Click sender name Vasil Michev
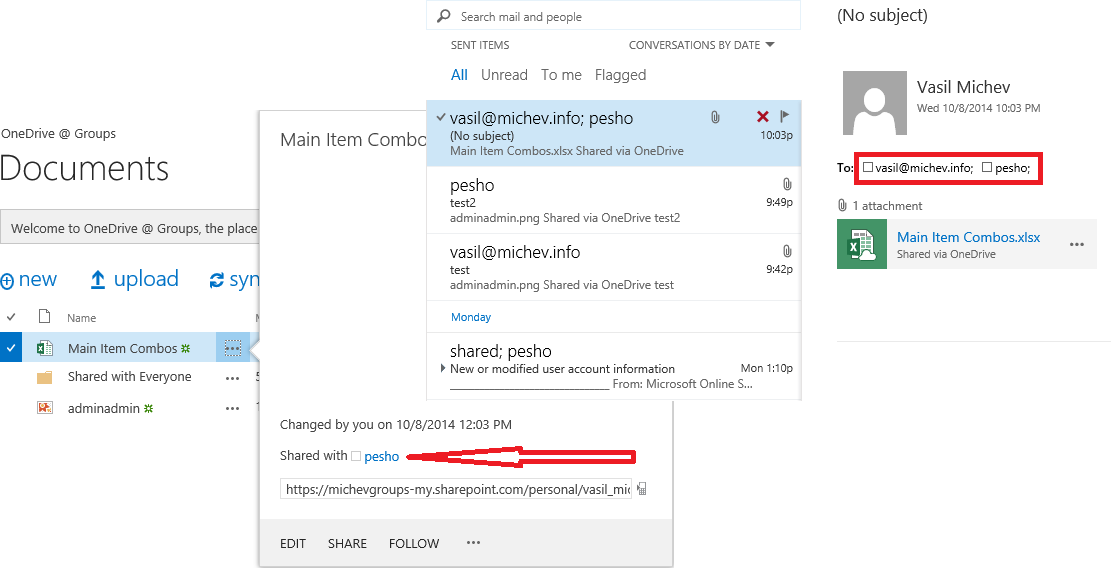The height and width of the screenshot is (568, 1111). coord(964,87)
